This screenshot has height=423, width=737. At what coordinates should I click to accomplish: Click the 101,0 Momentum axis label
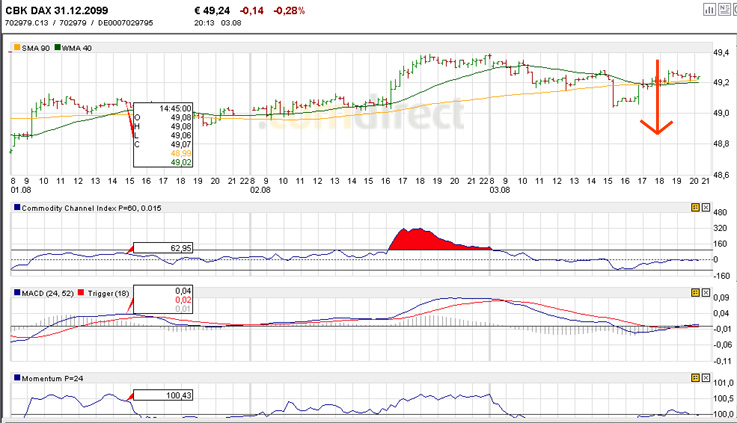click(x=723, y=383)
